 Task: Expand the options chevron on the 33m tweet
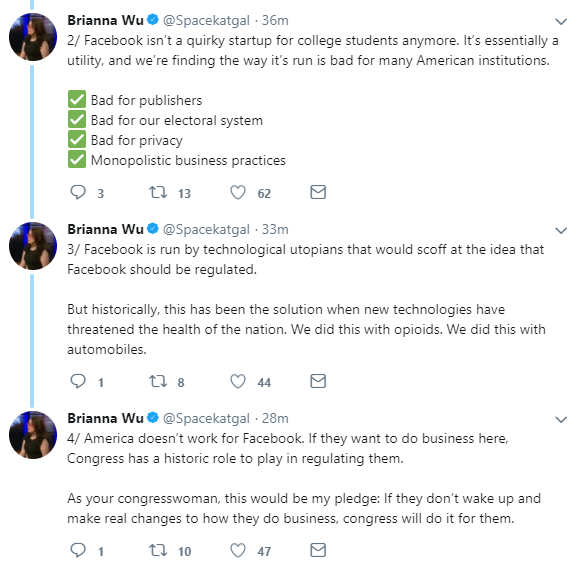561,231
